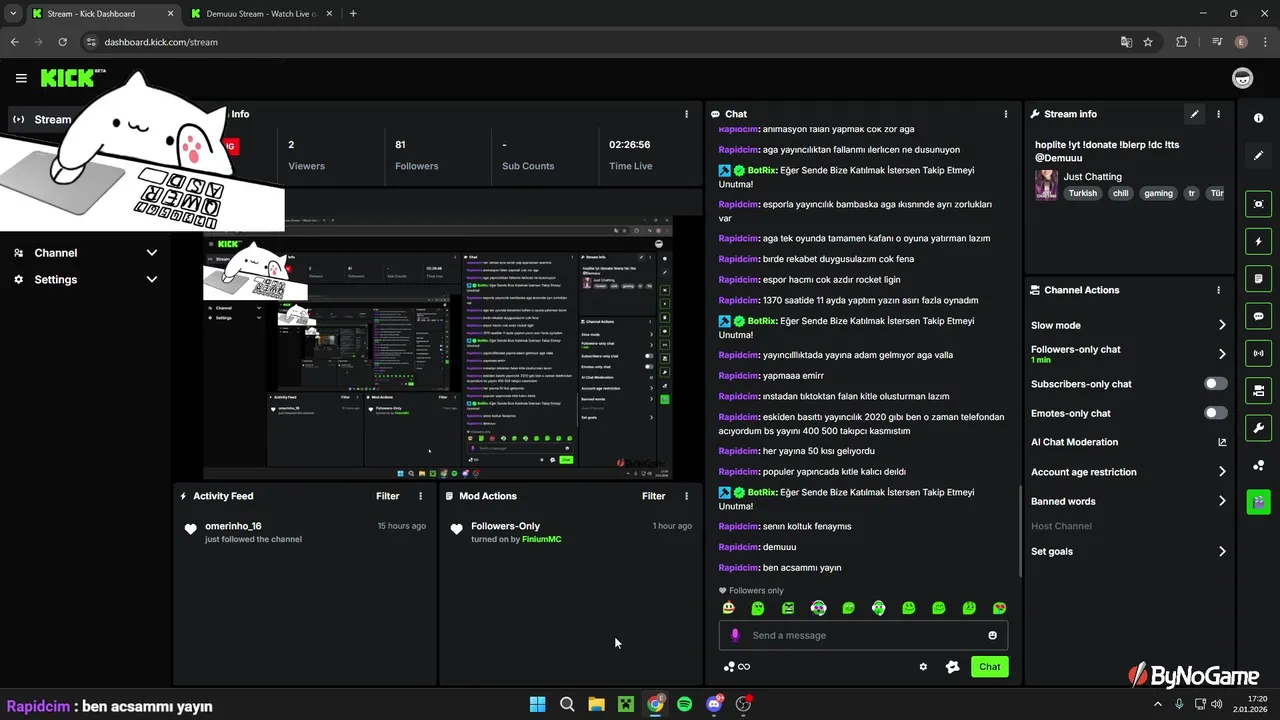The image size is (1280, 720).
Task: Toggle the document panel icon in the sidebar
Action: click(1258, 278)
